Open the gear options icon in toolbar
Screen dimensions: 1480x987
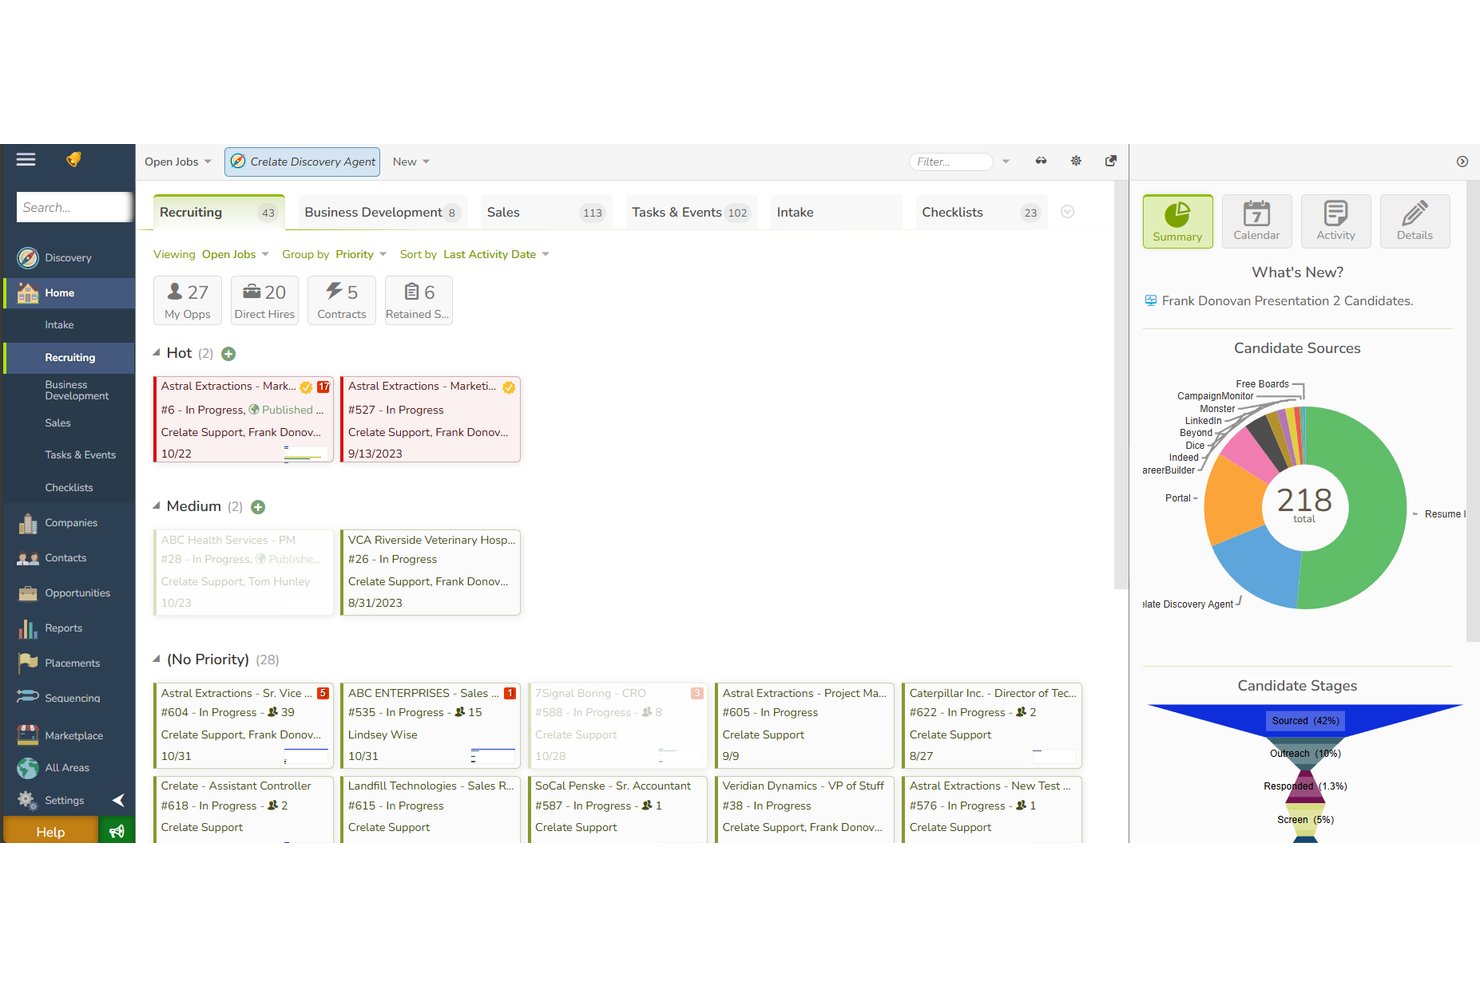point(1076,161)
